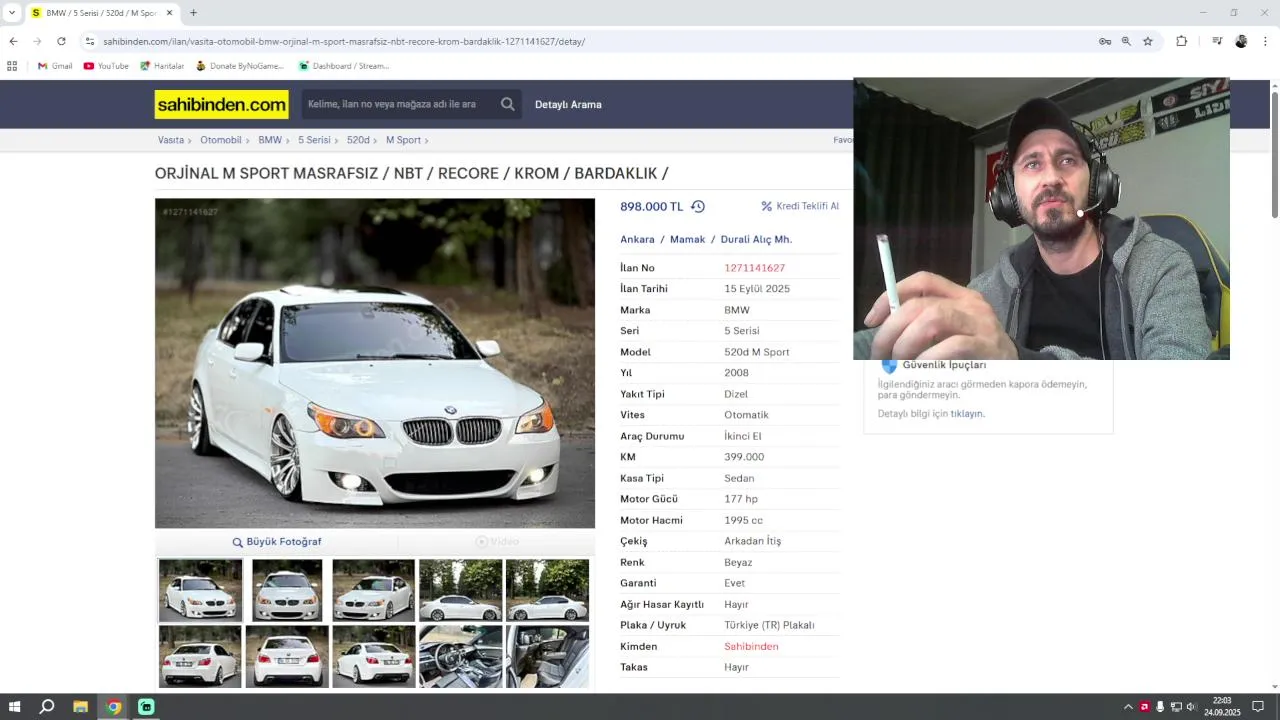Open Gmail bookmark

click(x=55, y=66)
